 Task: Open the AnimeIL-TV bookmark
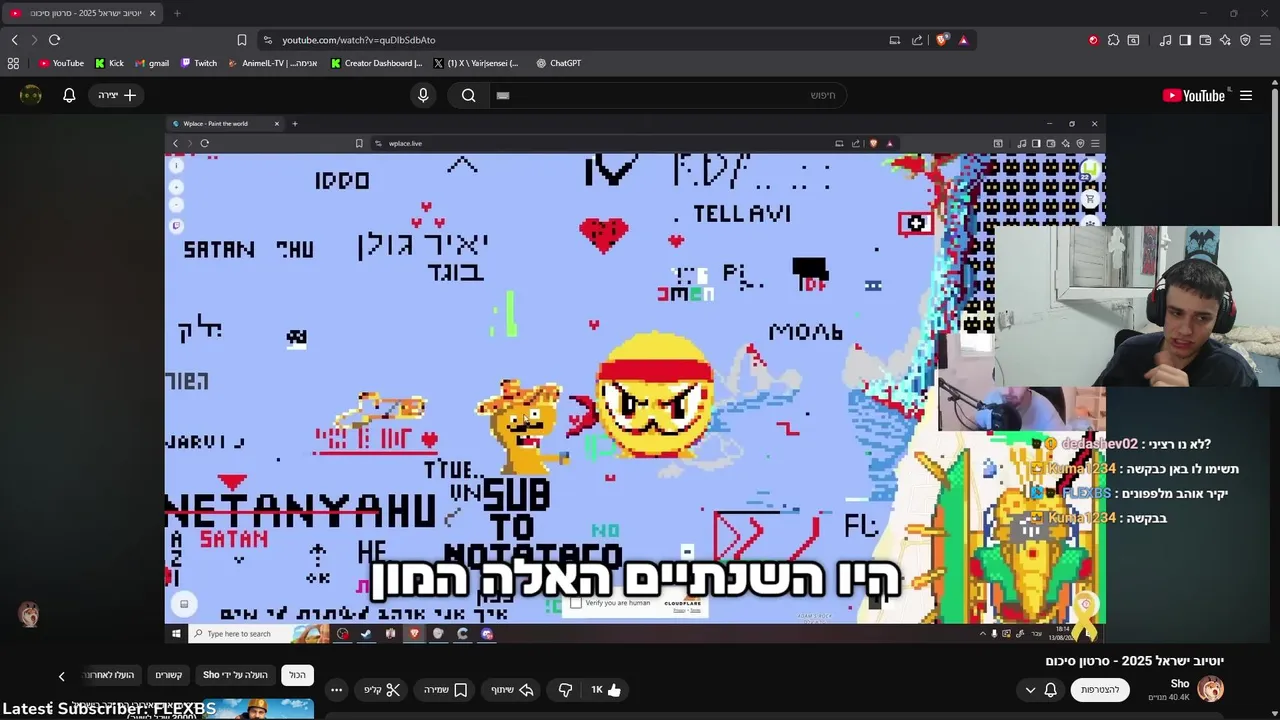pos(273,63)
